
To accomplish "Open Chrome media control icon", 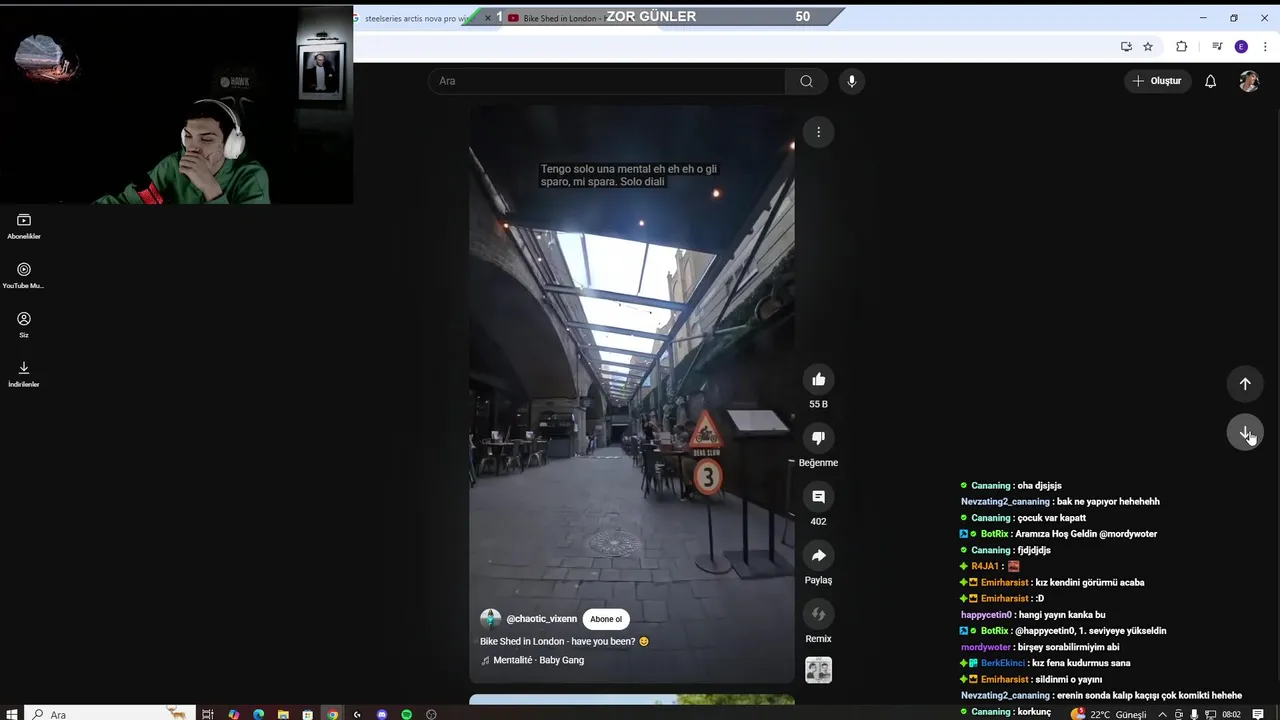I will (x=1217, y=46).
